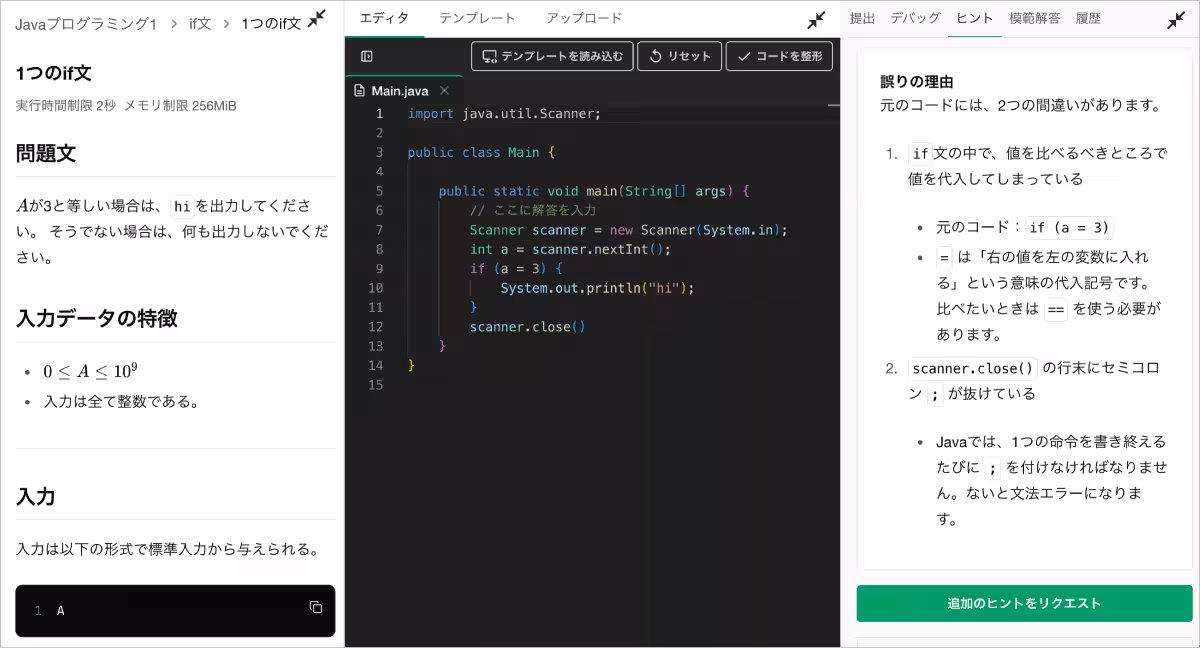Open the 提出 tab

coord(862,18)
